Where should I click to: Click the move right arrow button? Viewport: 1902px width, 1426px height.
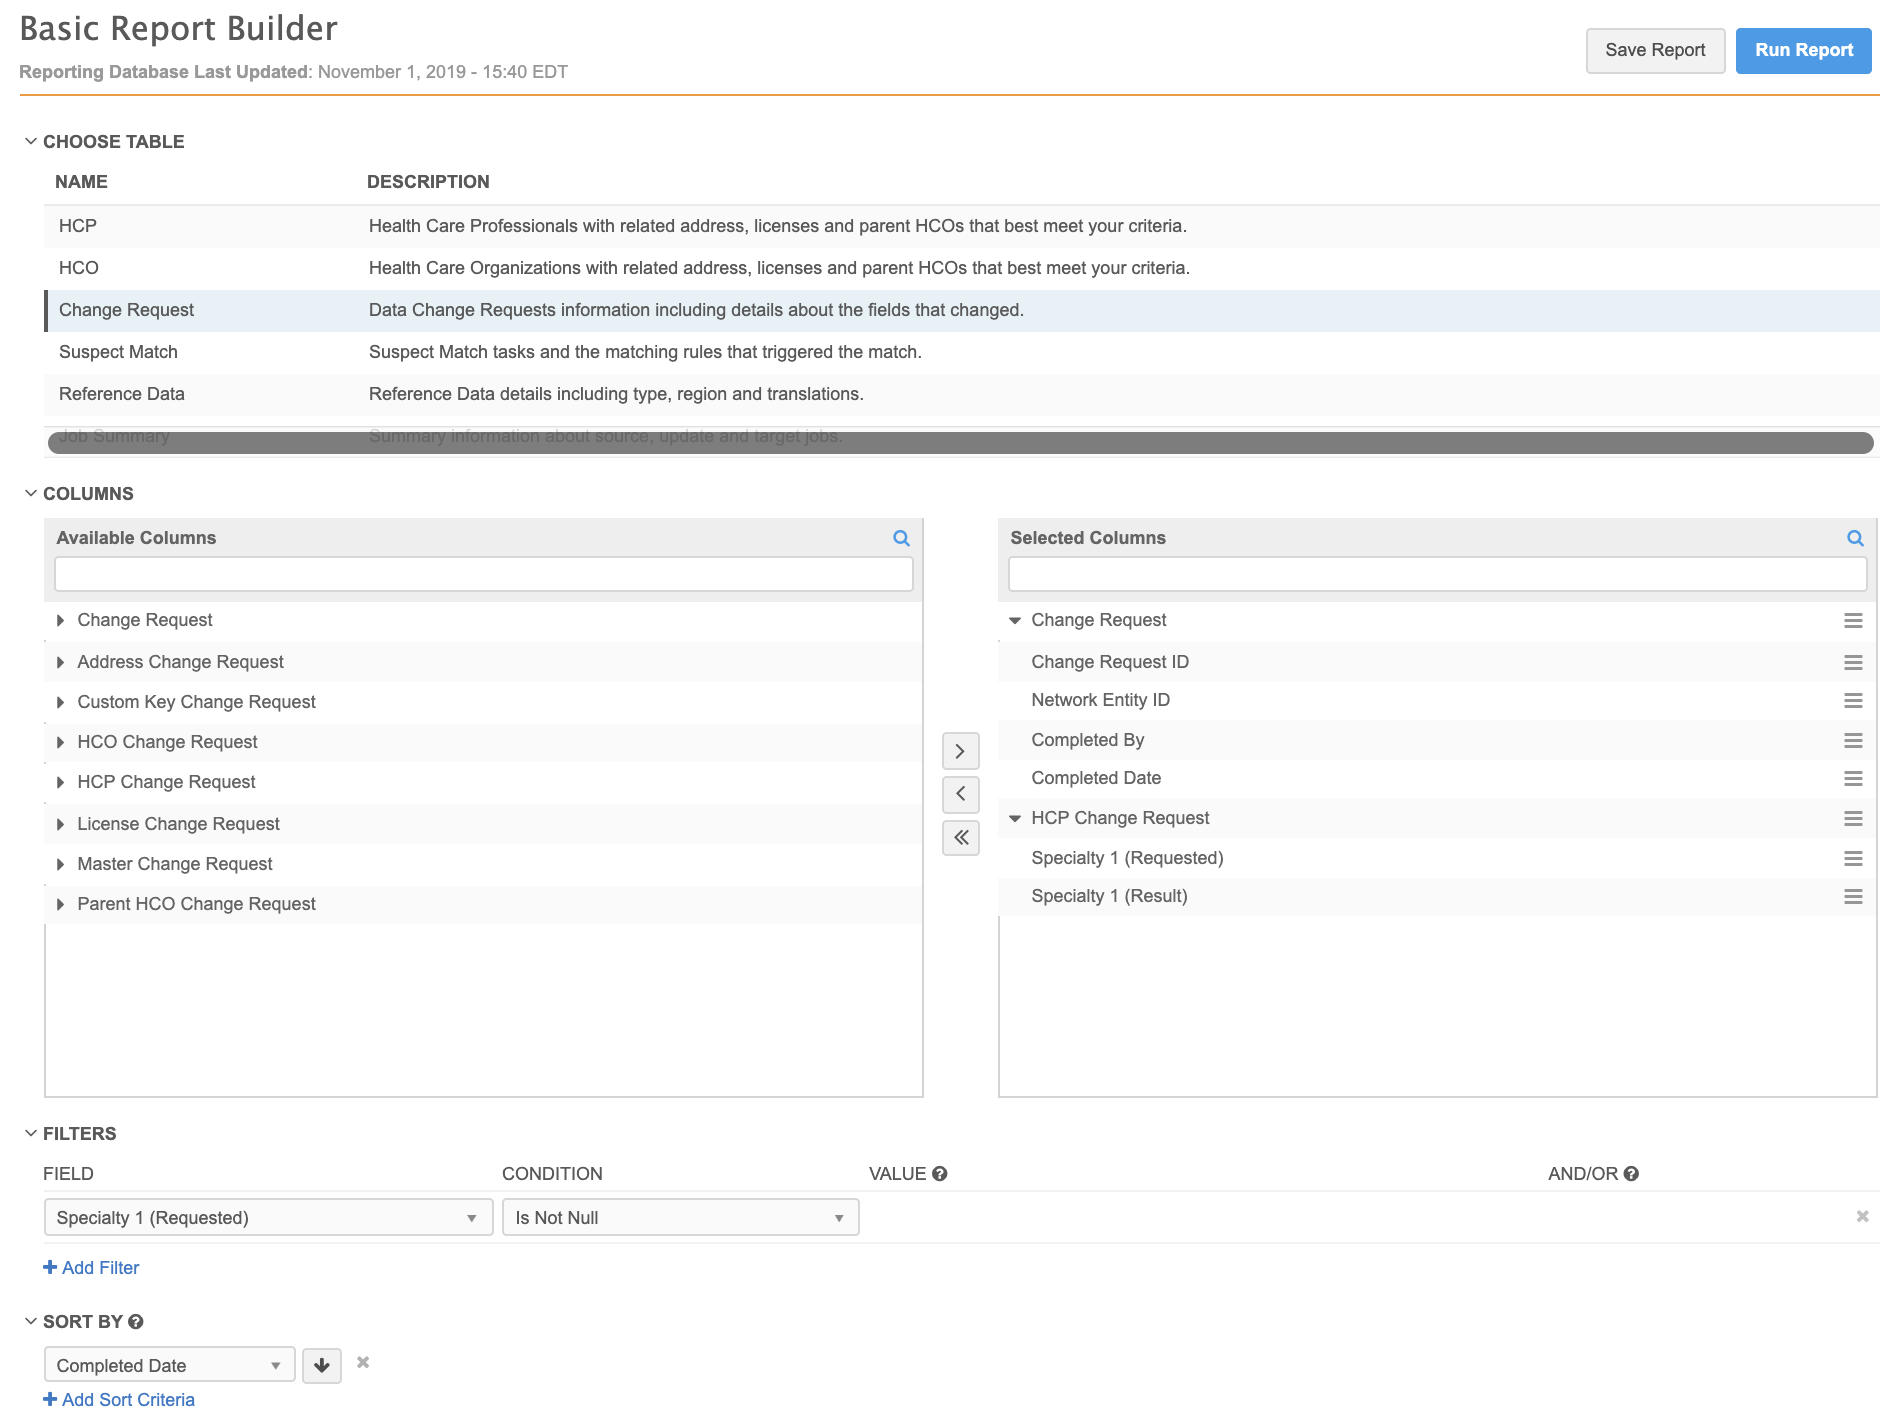click(x=960, y=751)
